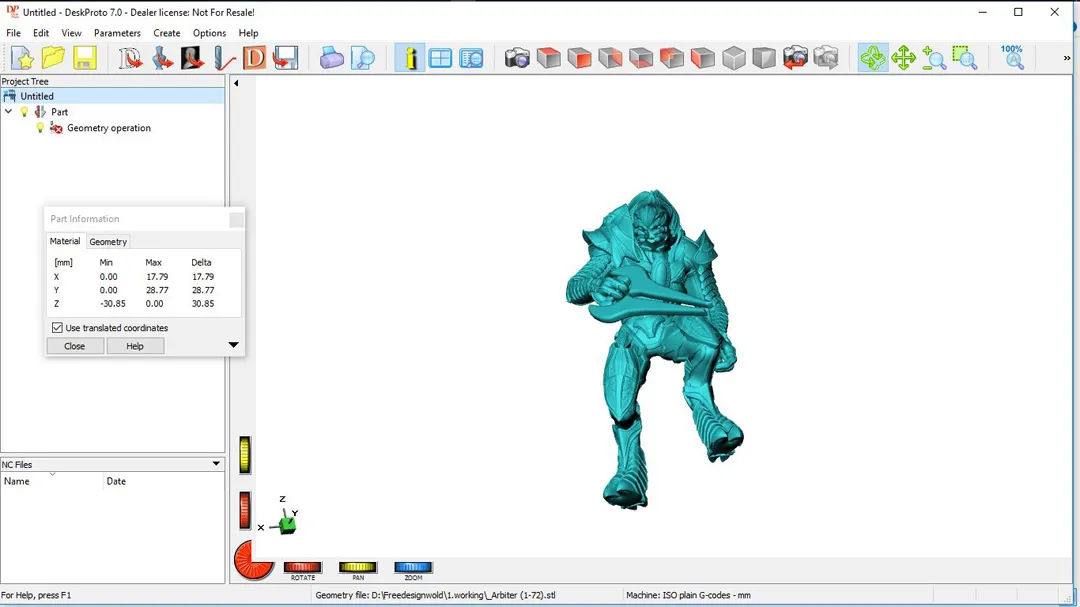The image size is (1080, 607).
Task: Open the Help menu
Action: click(x=248, y=33)
